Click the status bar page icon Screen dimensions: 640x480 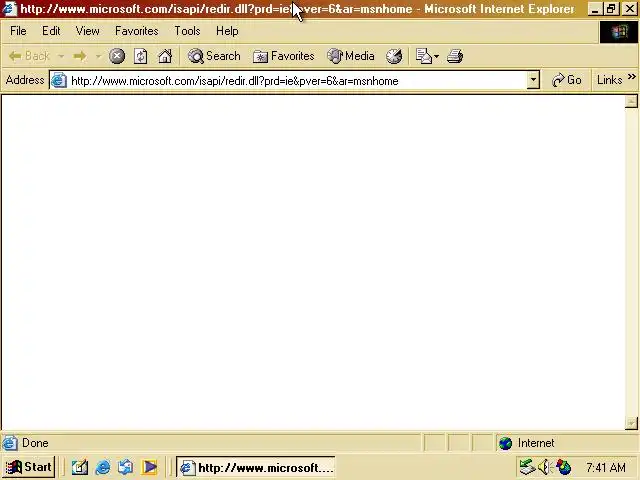coord(10,443)
